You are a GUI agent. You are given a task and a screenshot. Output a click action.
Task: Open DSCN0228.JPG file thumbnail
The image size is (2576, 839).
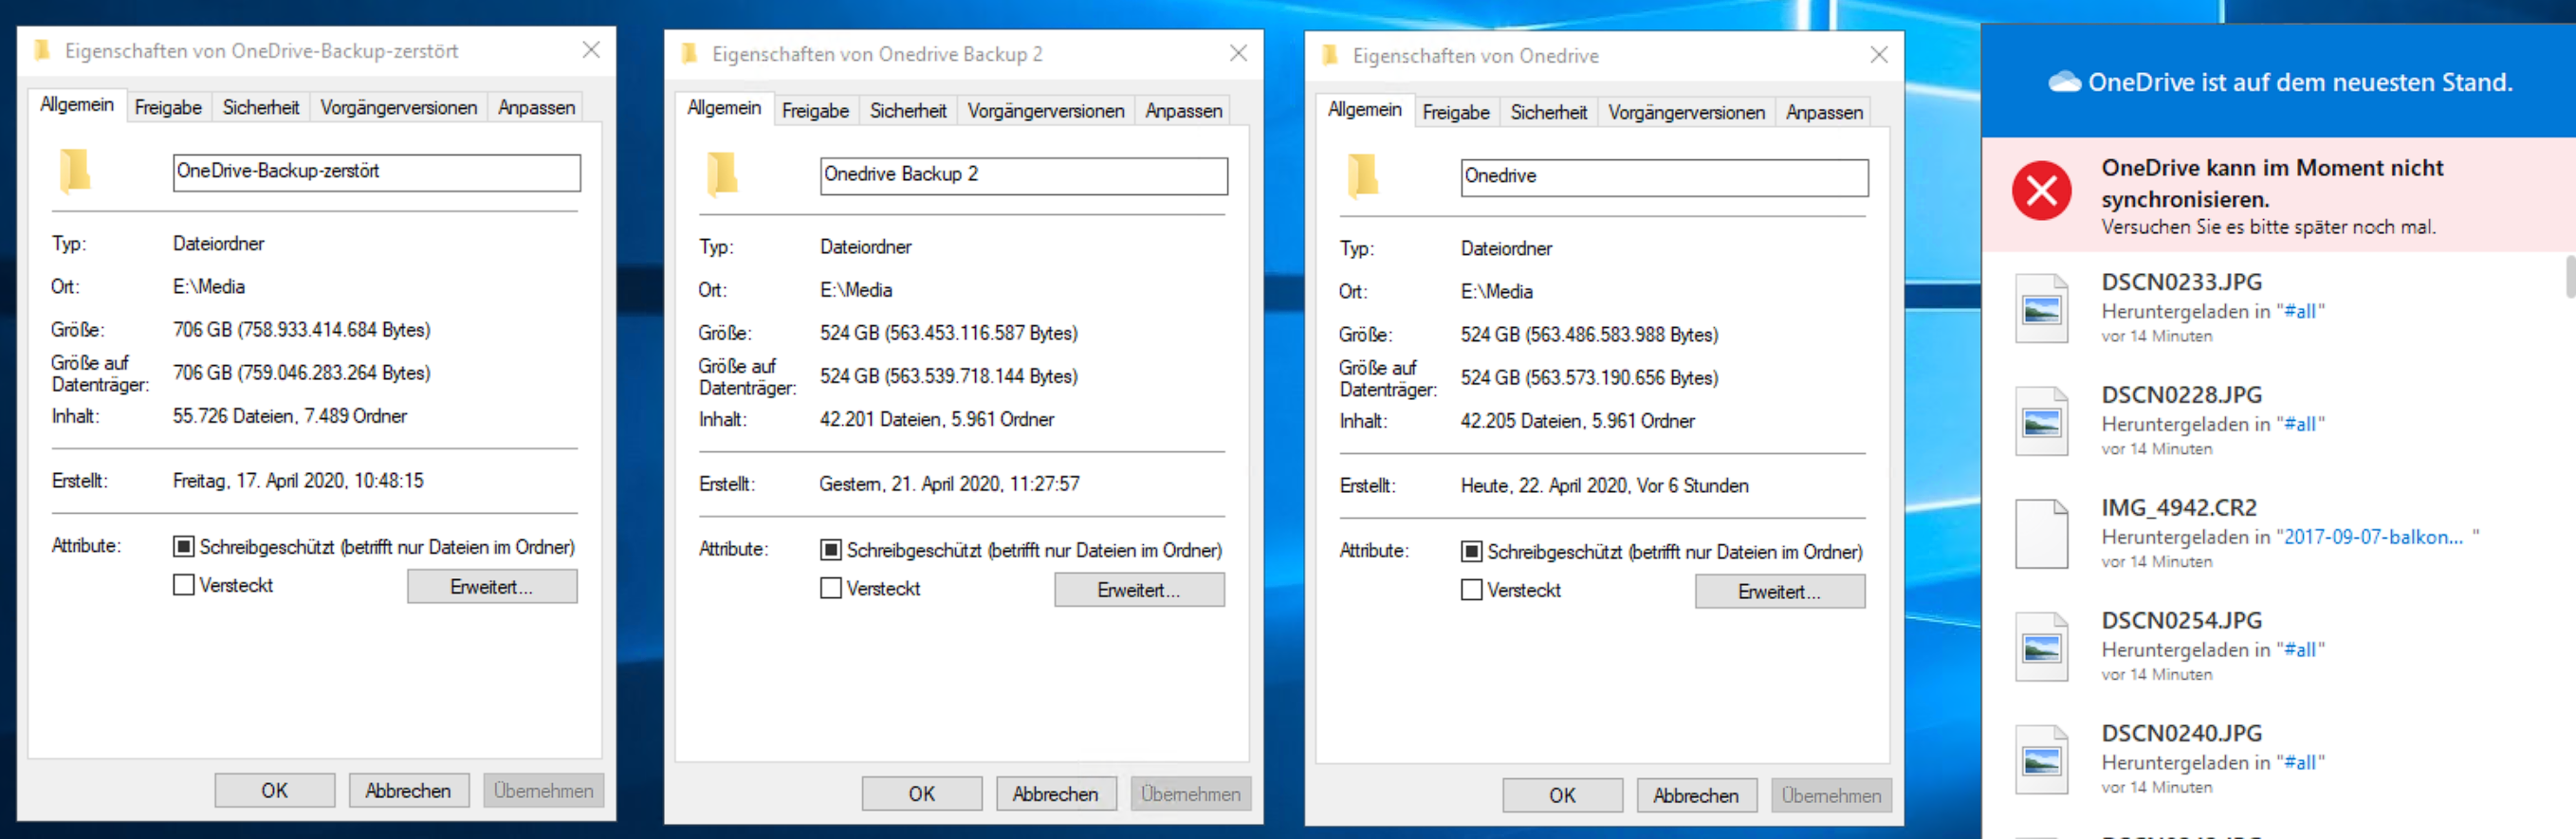[2041, 421]
